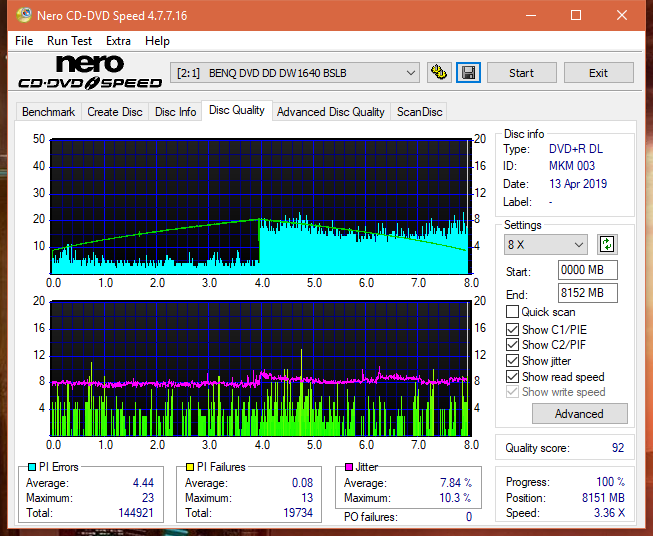The image size is (653, 536).
Task: Uncheck Show C1/PIE option
Action: pos(512,329)
